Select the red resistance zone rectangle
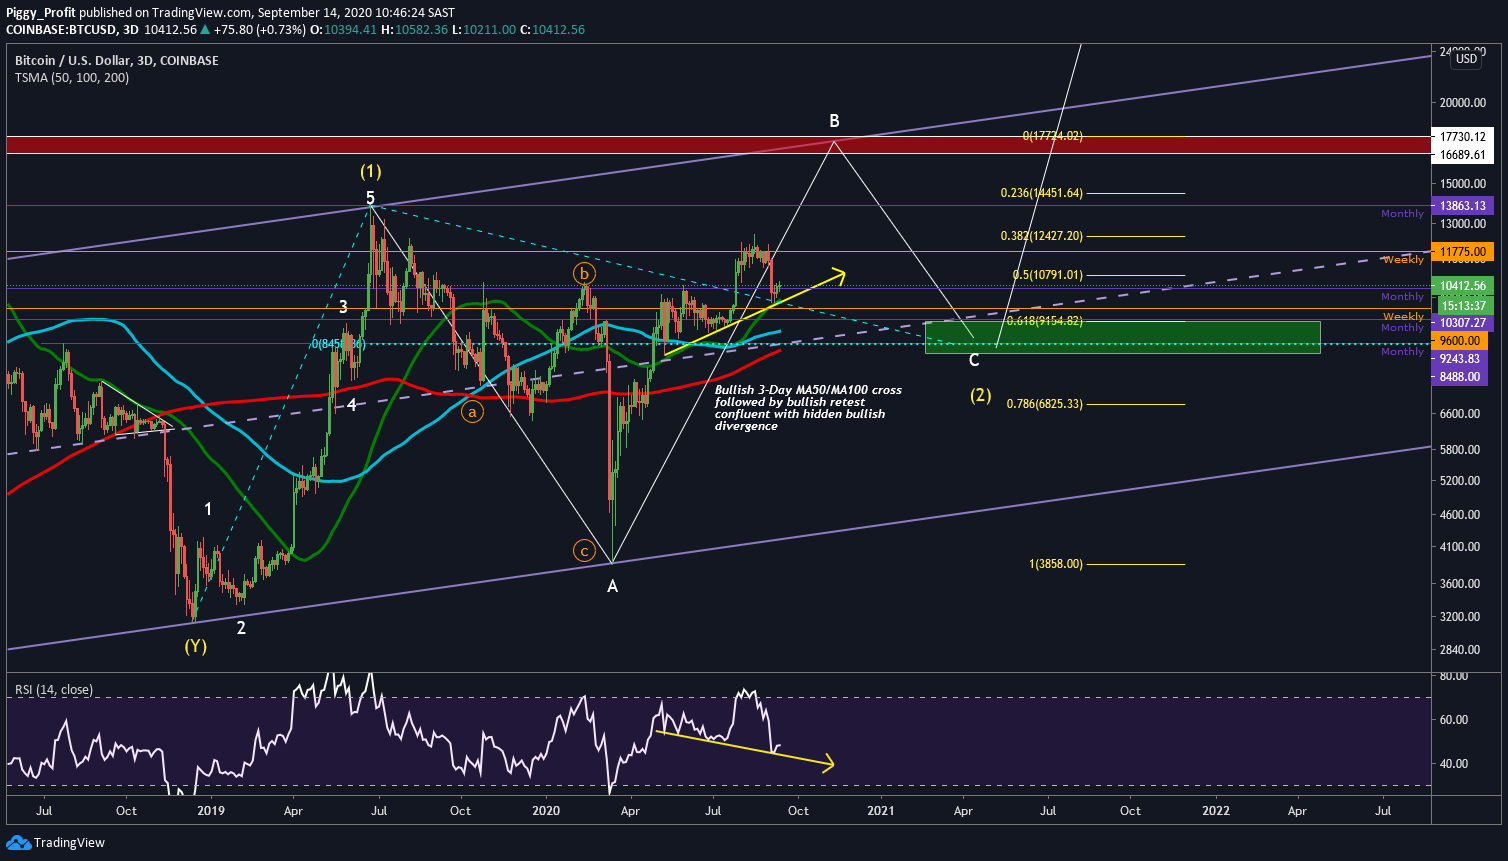This screenshot has width=1508, height=861. pyautogui.click(x=718, y=145)
